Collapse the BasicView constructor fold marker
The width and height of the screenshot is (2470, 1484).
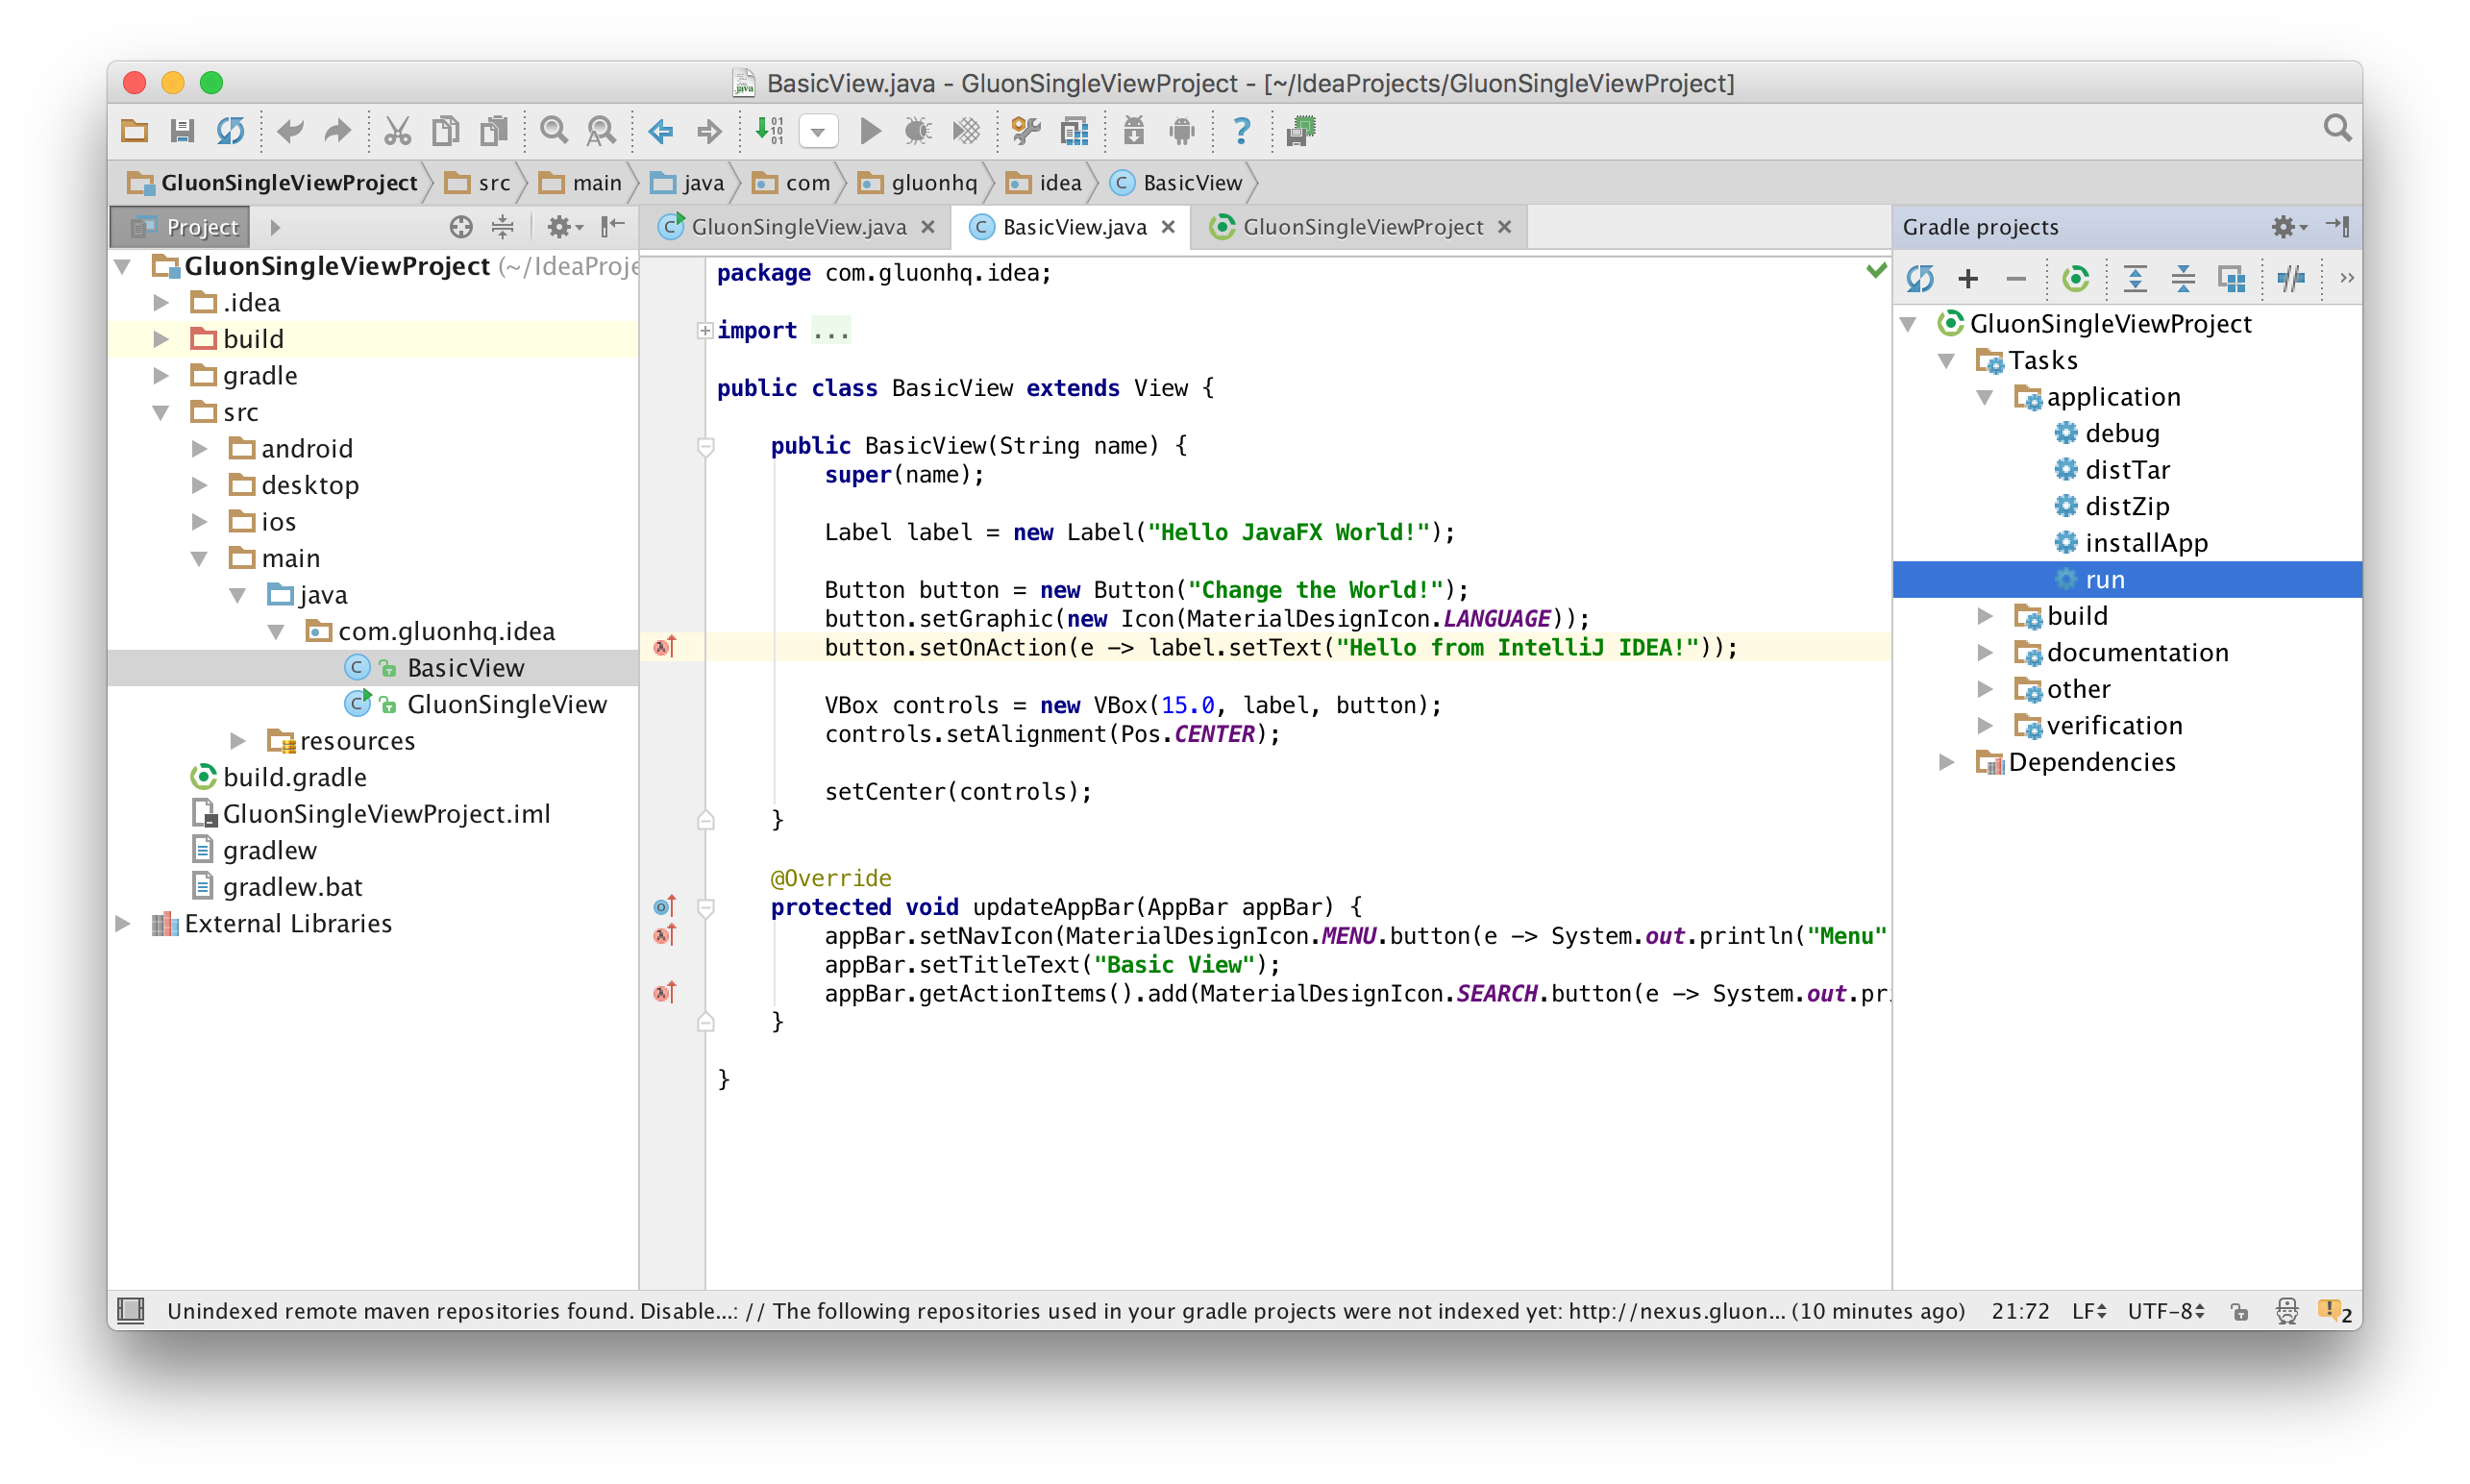705,446
